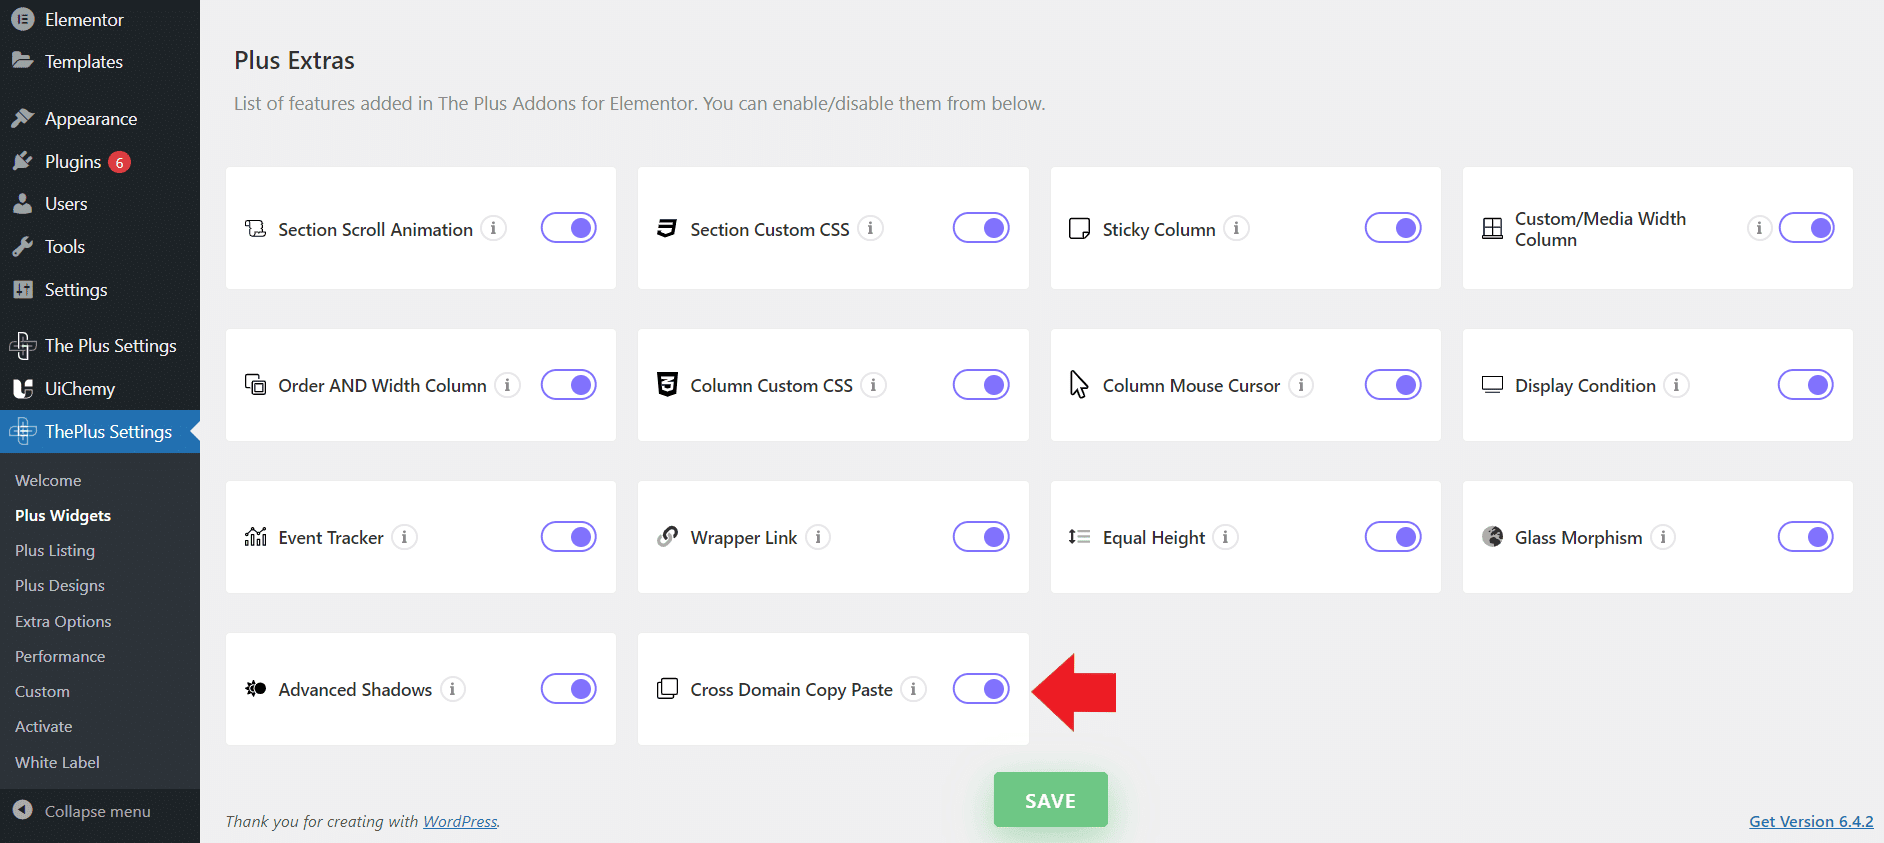Image resolution: width=1884 pixels, height=843 pixels.
Task: Disable Section Scroll Animation toggle
Action: (x=569, y=228)
